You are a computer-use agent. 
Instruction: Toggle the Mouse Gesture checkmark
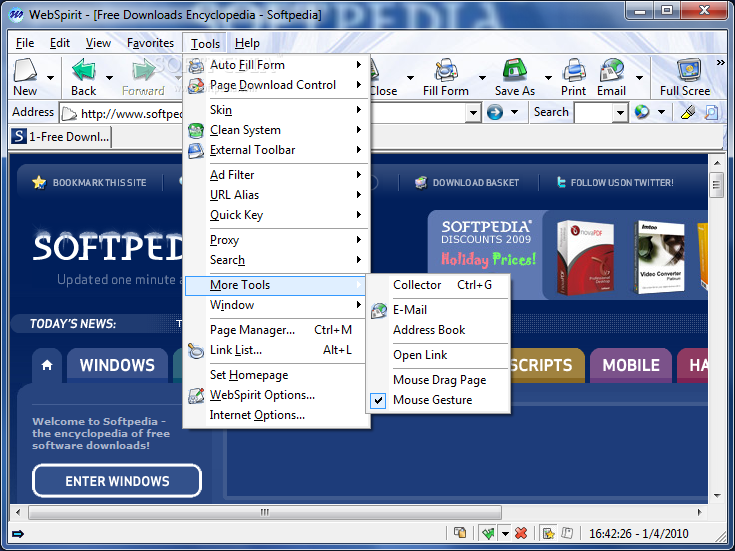click(378, 400)
